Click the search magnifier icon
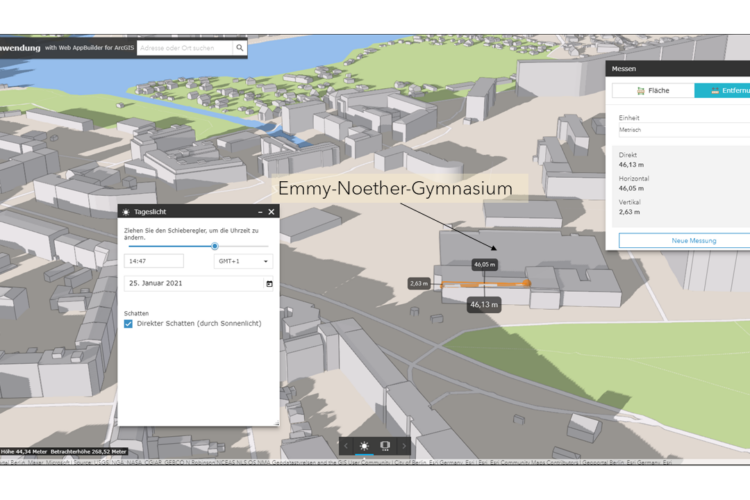Viewport: 750px width, 500px height. pos(240,48)
